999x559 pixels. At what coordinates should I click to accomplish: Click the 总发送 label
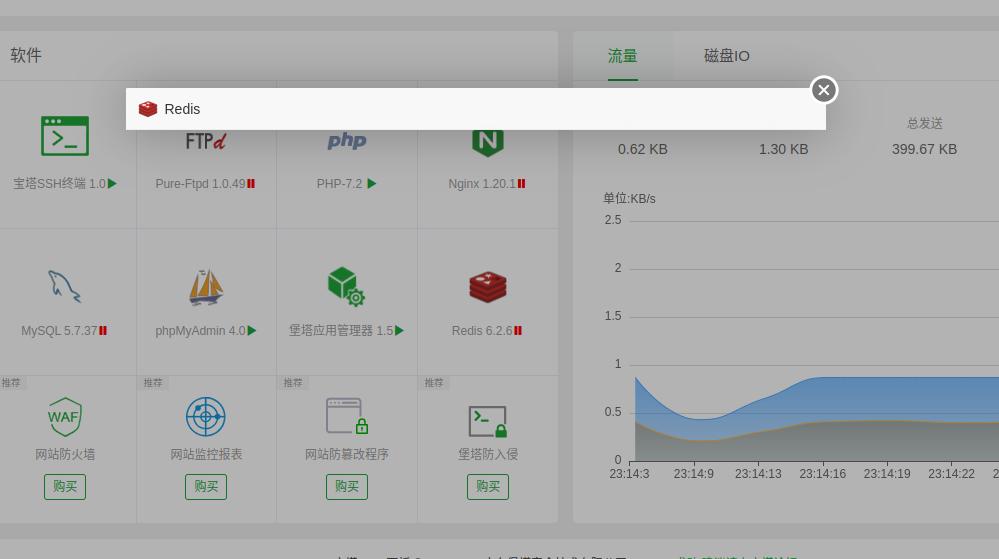(924, 124)
